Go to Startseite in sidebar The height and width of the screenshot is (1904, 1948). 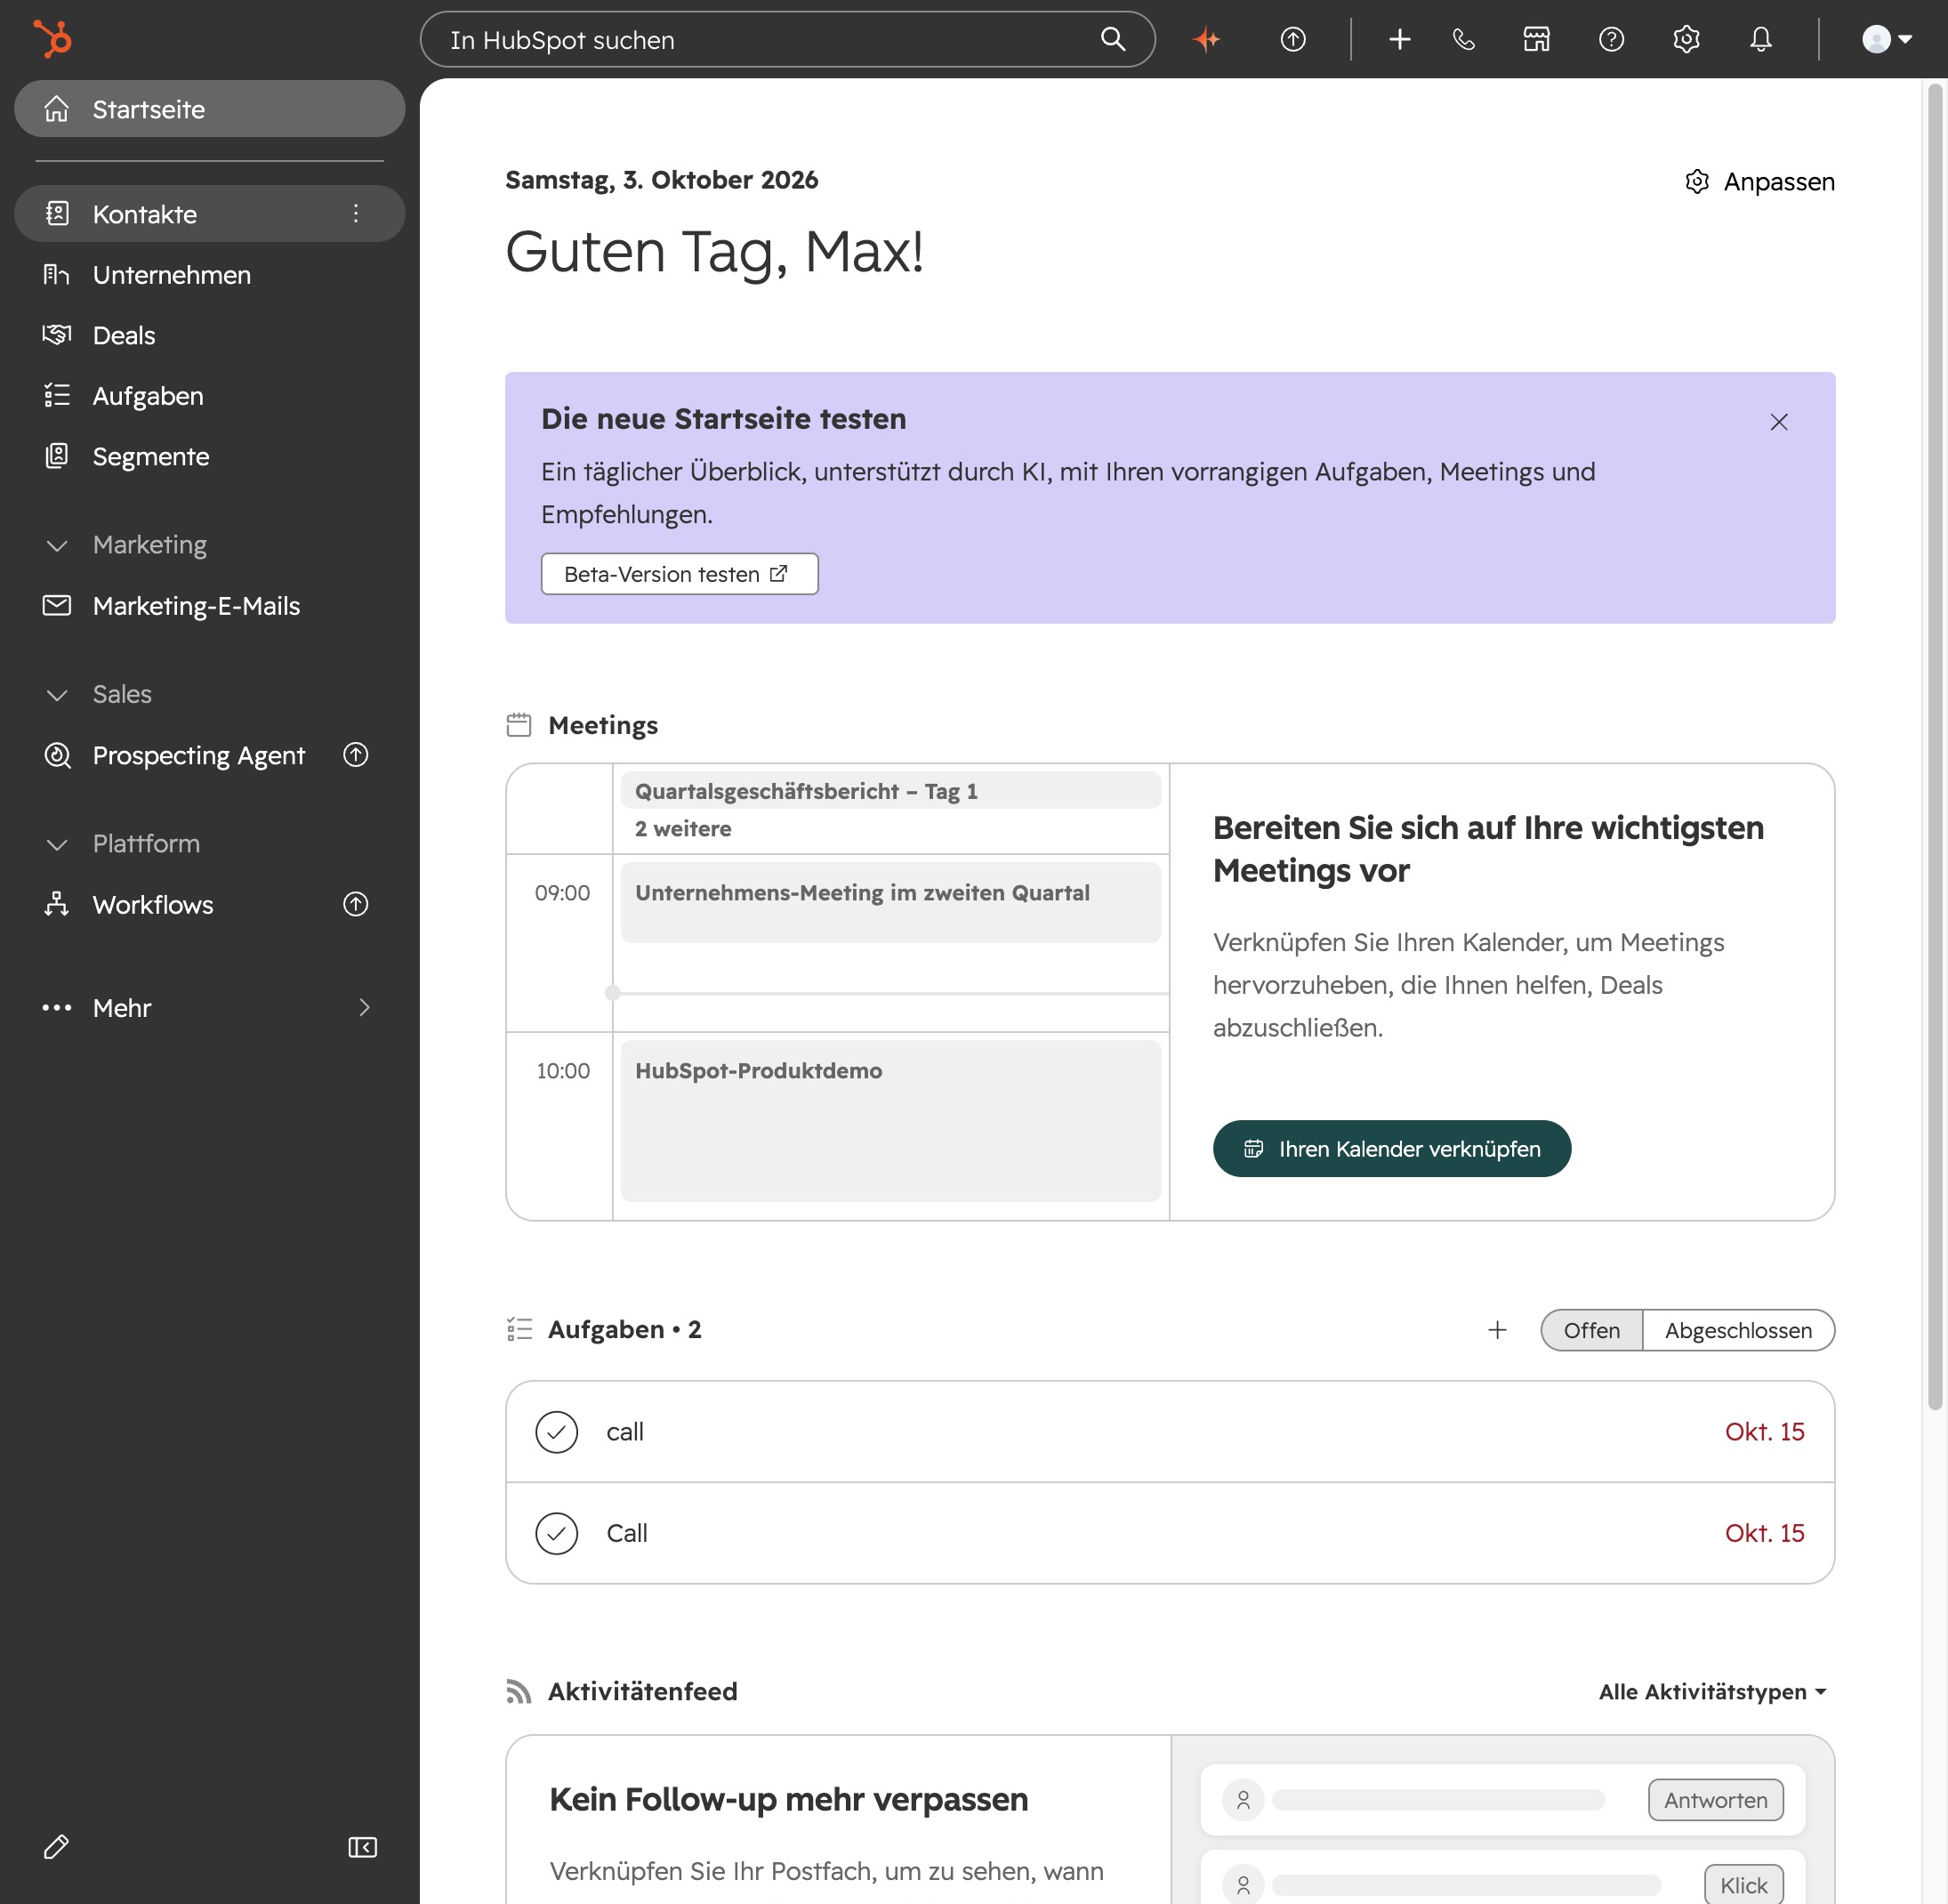tap(210, 109)
